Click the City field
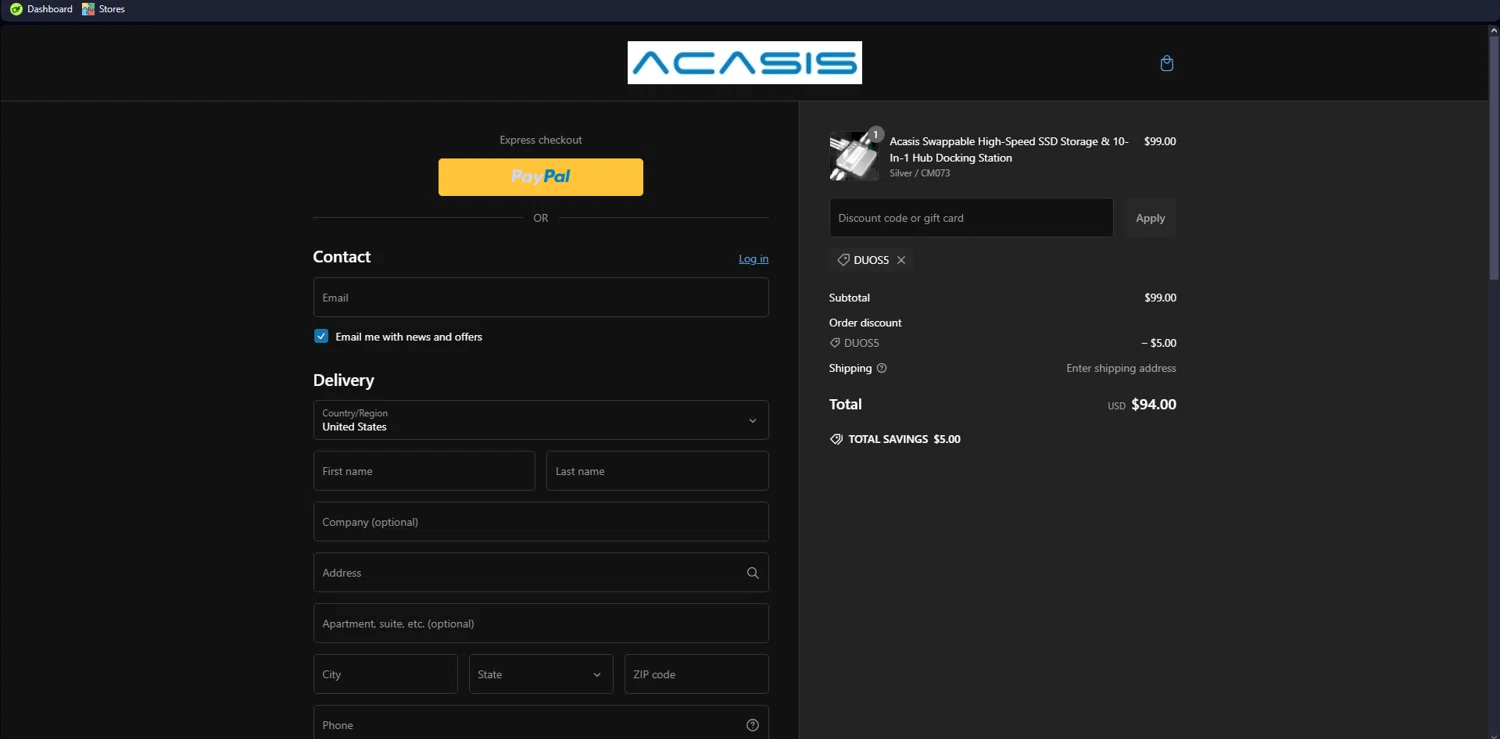 click(x=385, y=674)
